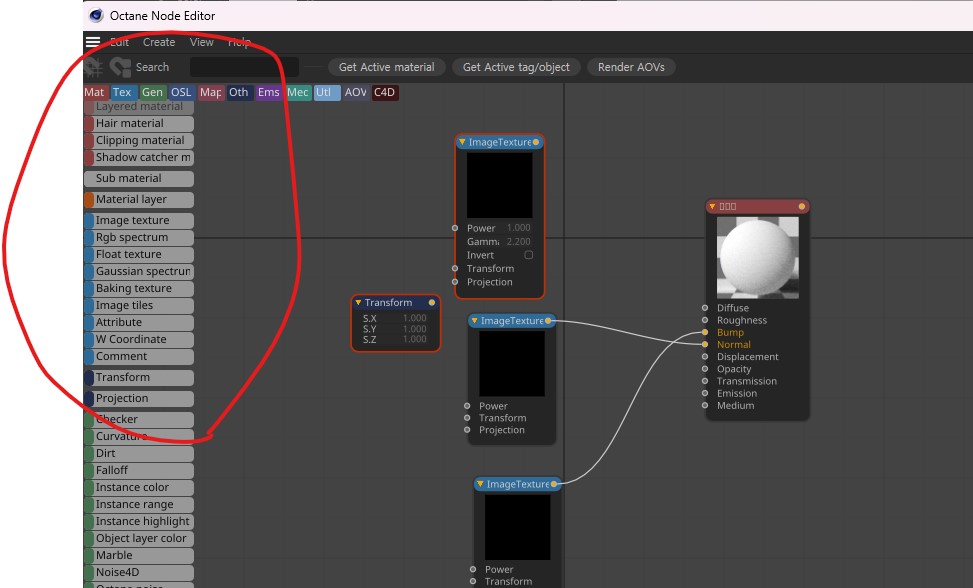
Task: Click the Power value 1.000 on the selected ImageTexture
Action: tap(519, 228)
